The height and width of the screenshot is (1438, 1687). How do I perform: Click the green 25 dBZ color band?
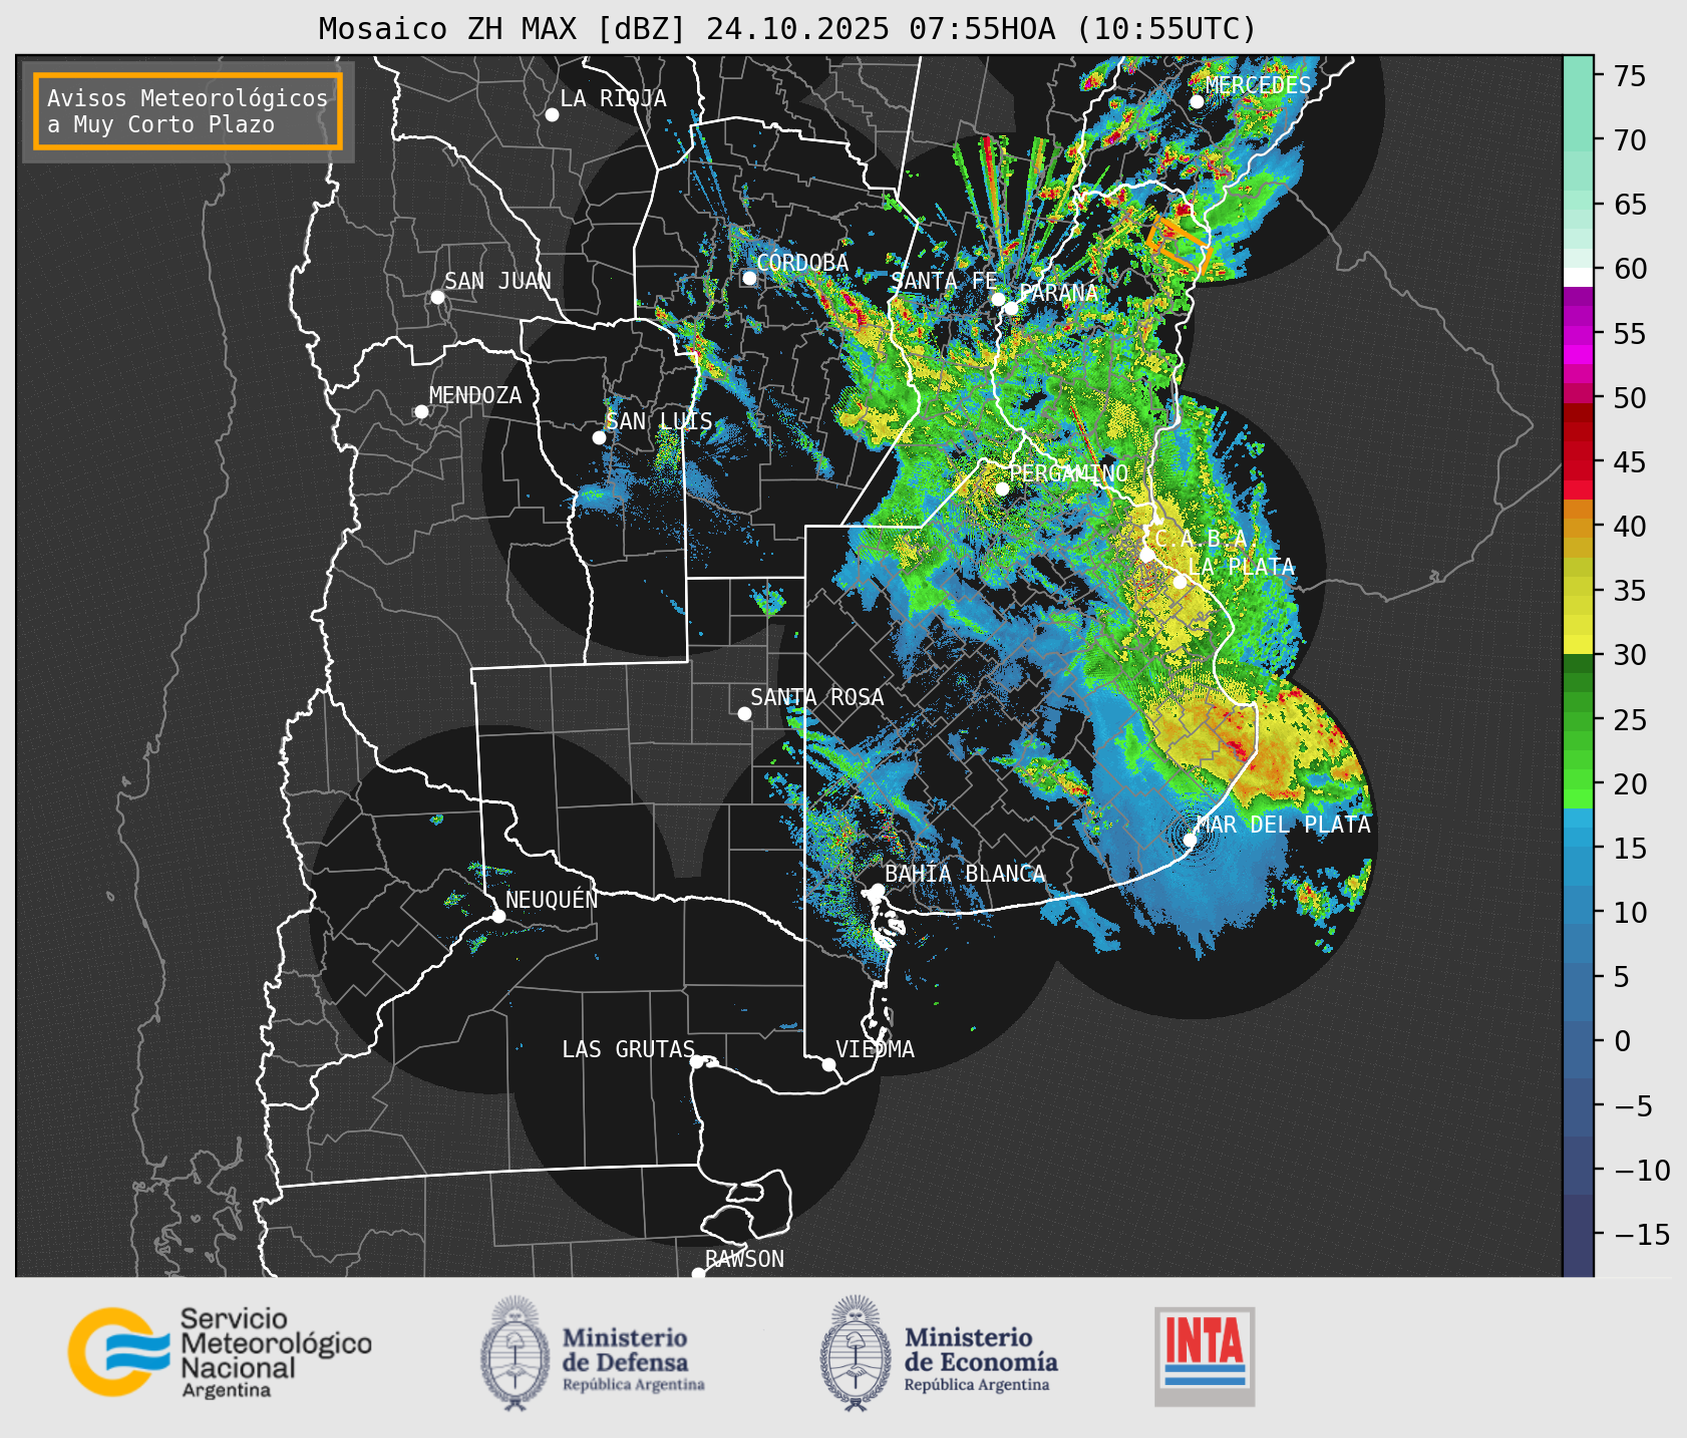tap(1578, 720)
